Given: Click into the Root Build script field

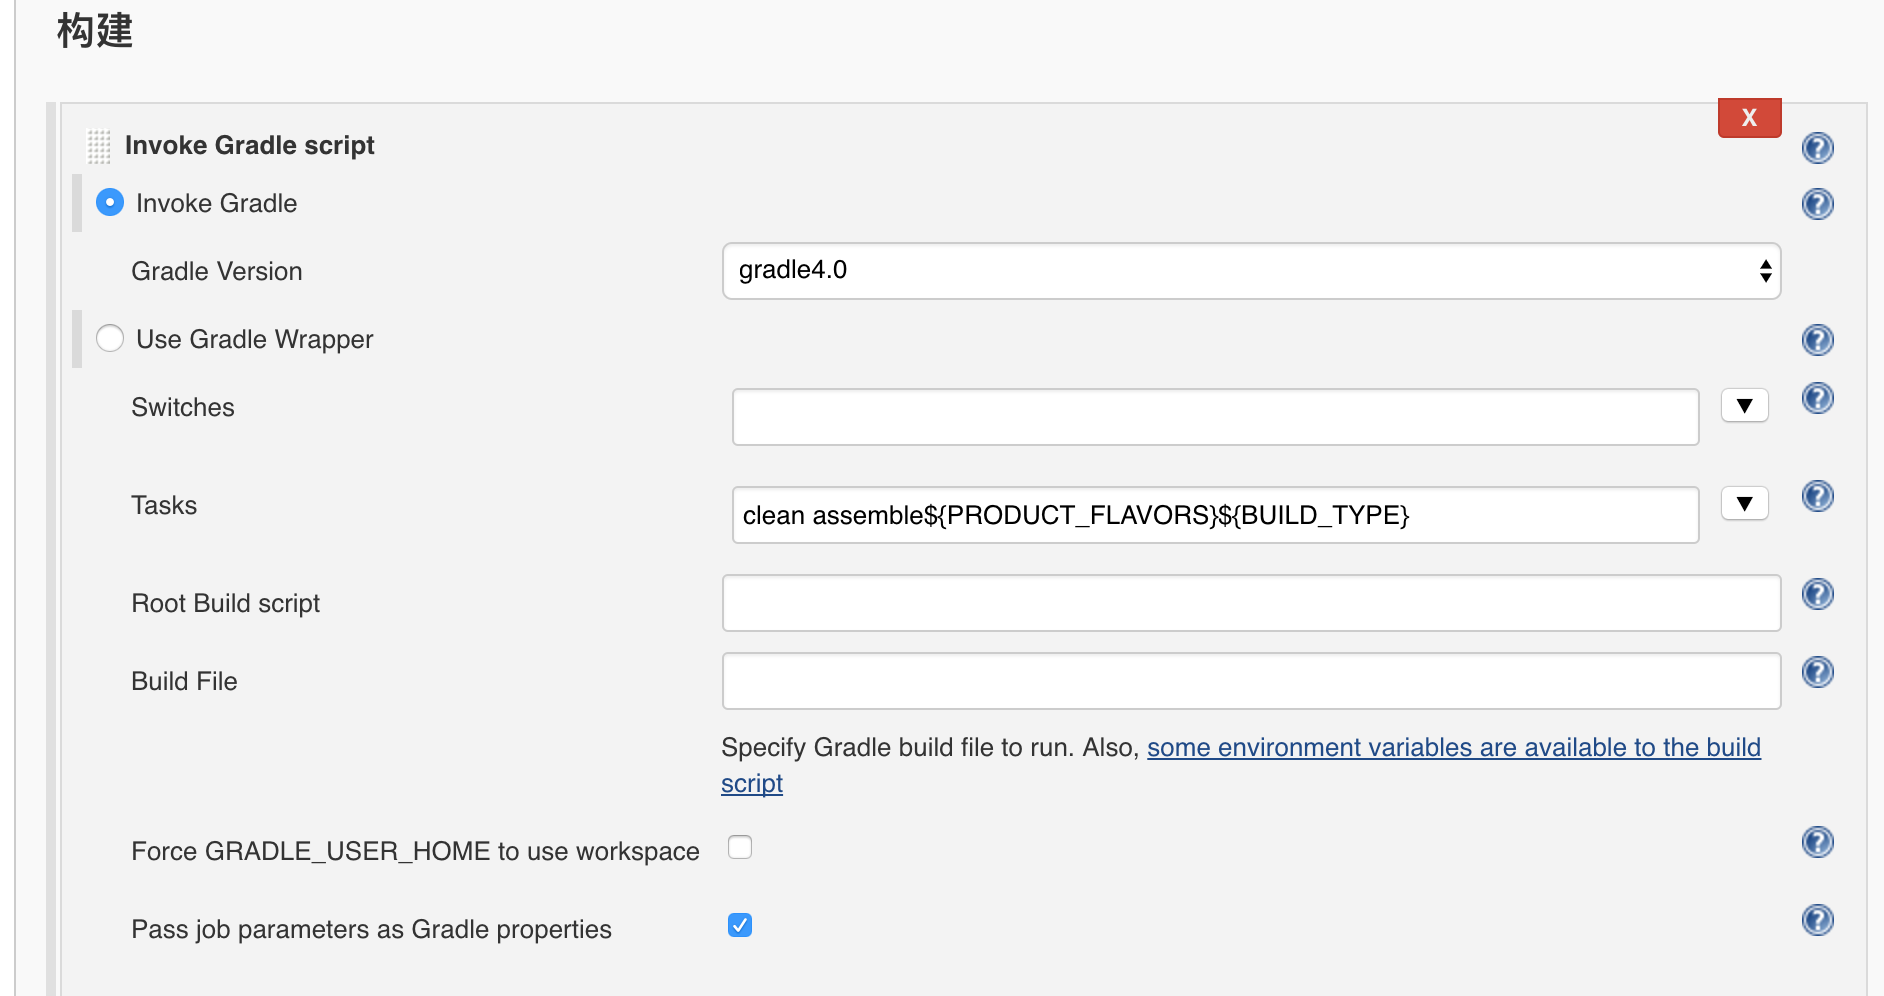Looking at the screenshot, I should coord(1251,603).
